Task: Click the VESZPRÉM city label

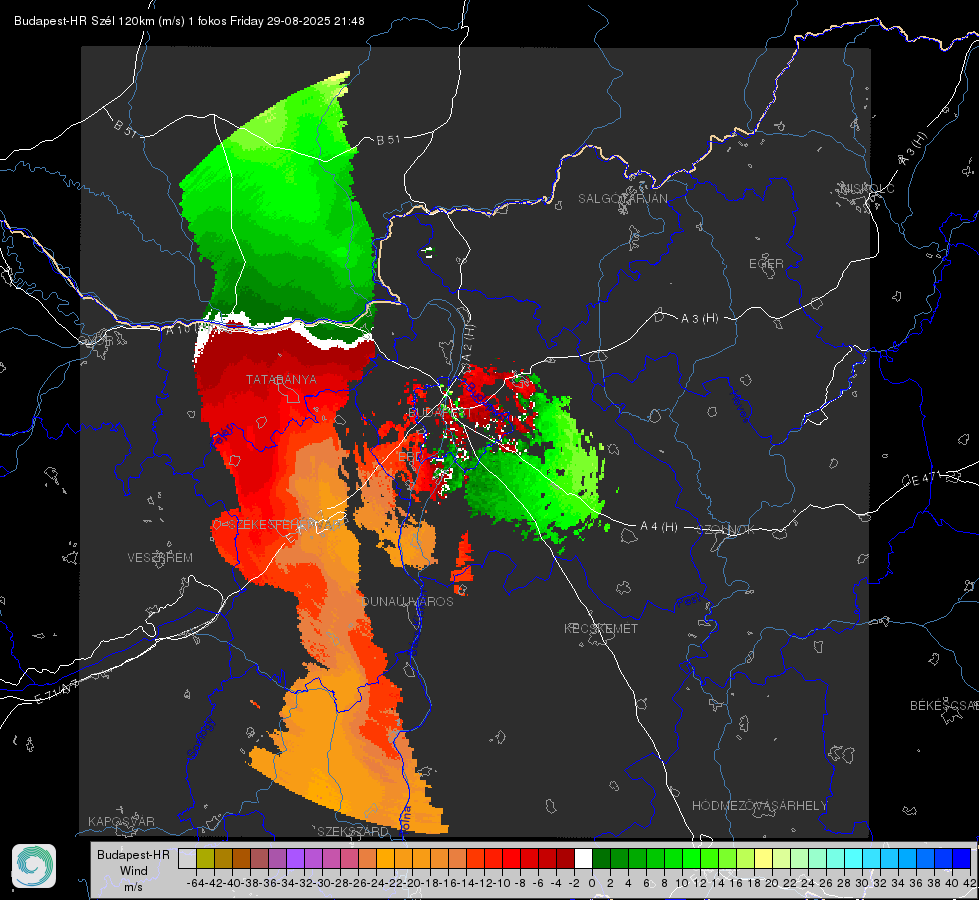Action: (160, 557)
